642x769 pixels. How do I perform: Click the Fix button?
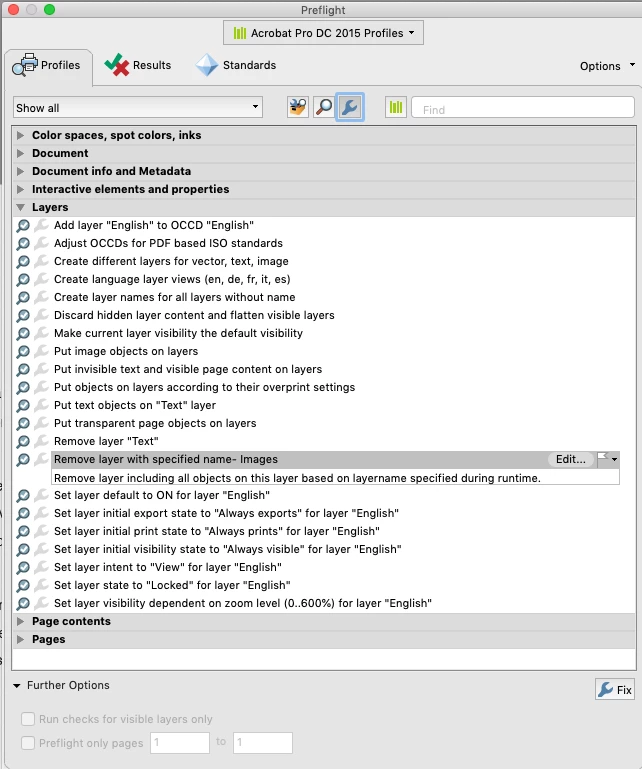click(x=615, y=690)
